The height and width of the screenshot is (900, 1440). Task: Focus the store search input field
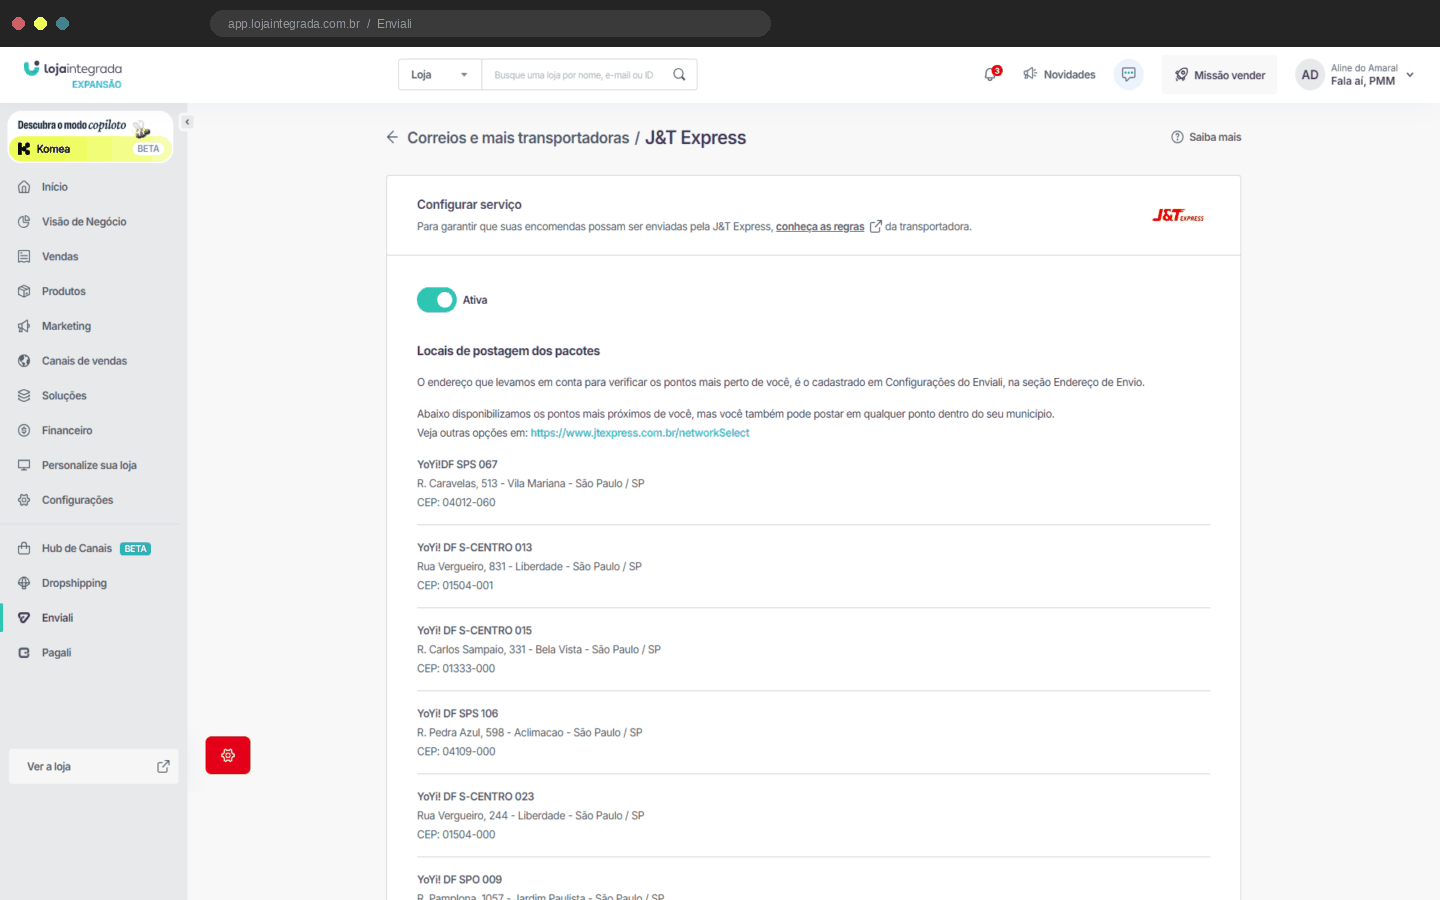[575, 75]
